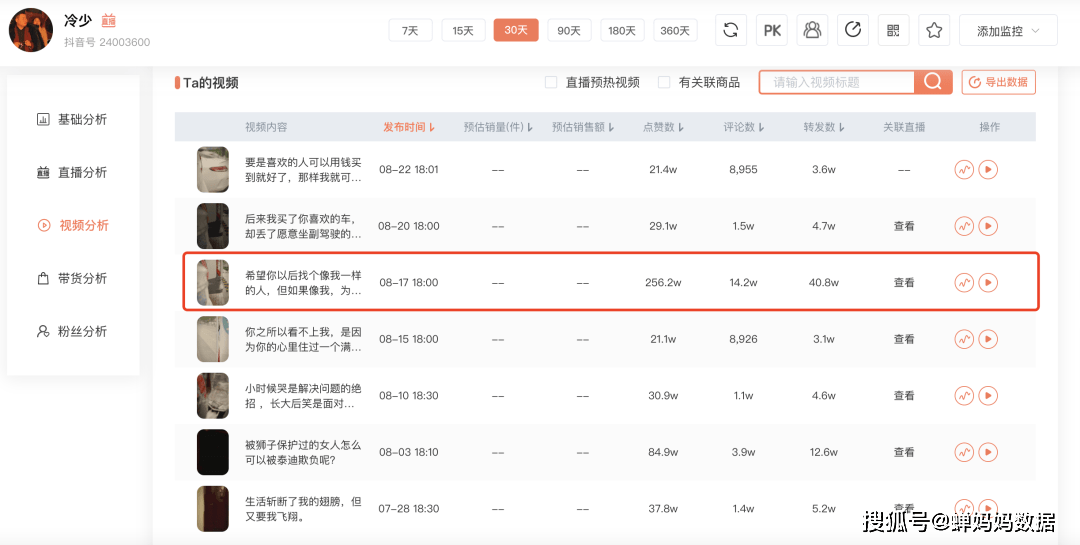Sort by 发布时间 column

pyautogui.click(x=409, y=127)
